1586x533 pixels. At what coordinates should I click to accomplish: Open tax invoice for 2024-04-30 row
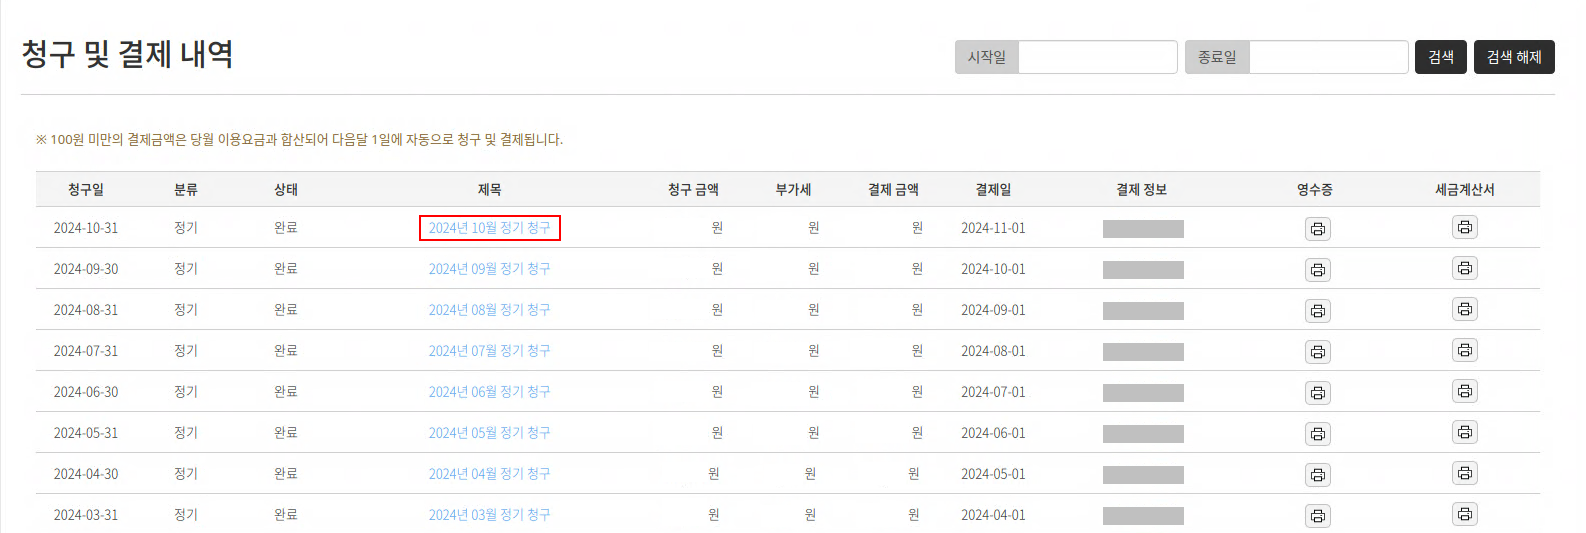(x=1464, y=473)
